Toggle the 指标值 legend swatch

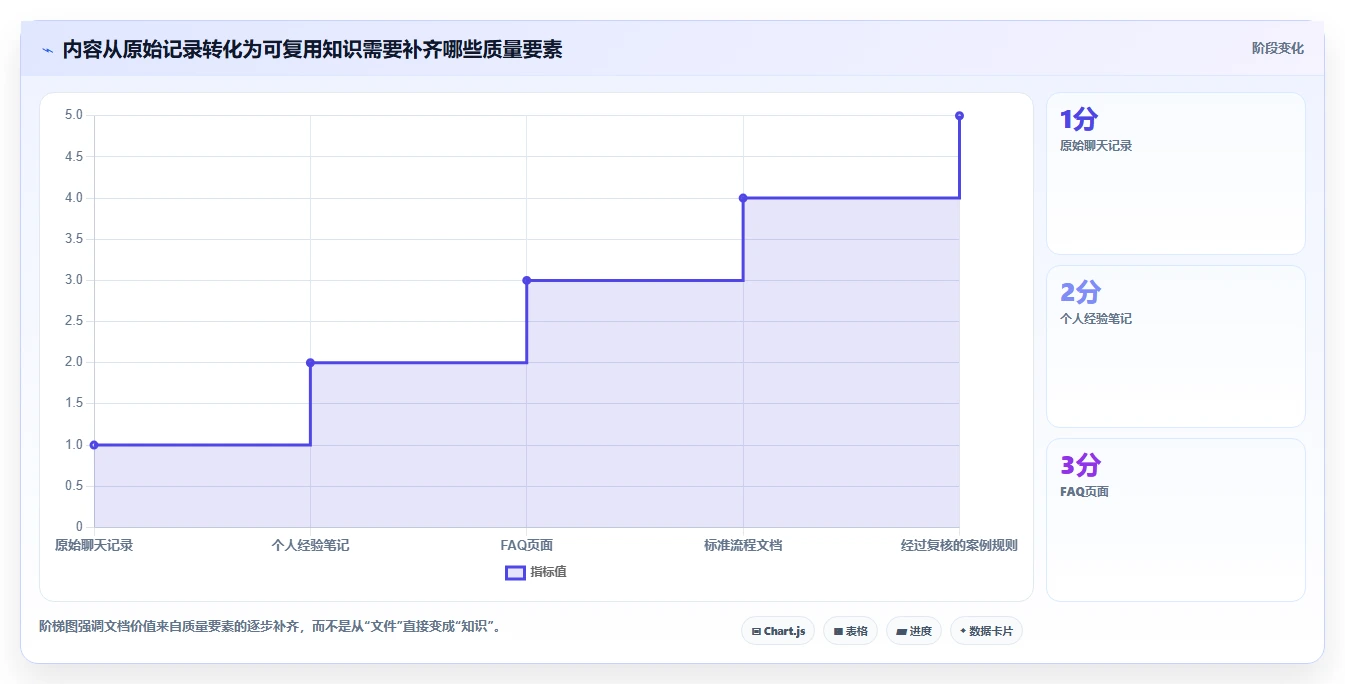click(x=515, y=573)
